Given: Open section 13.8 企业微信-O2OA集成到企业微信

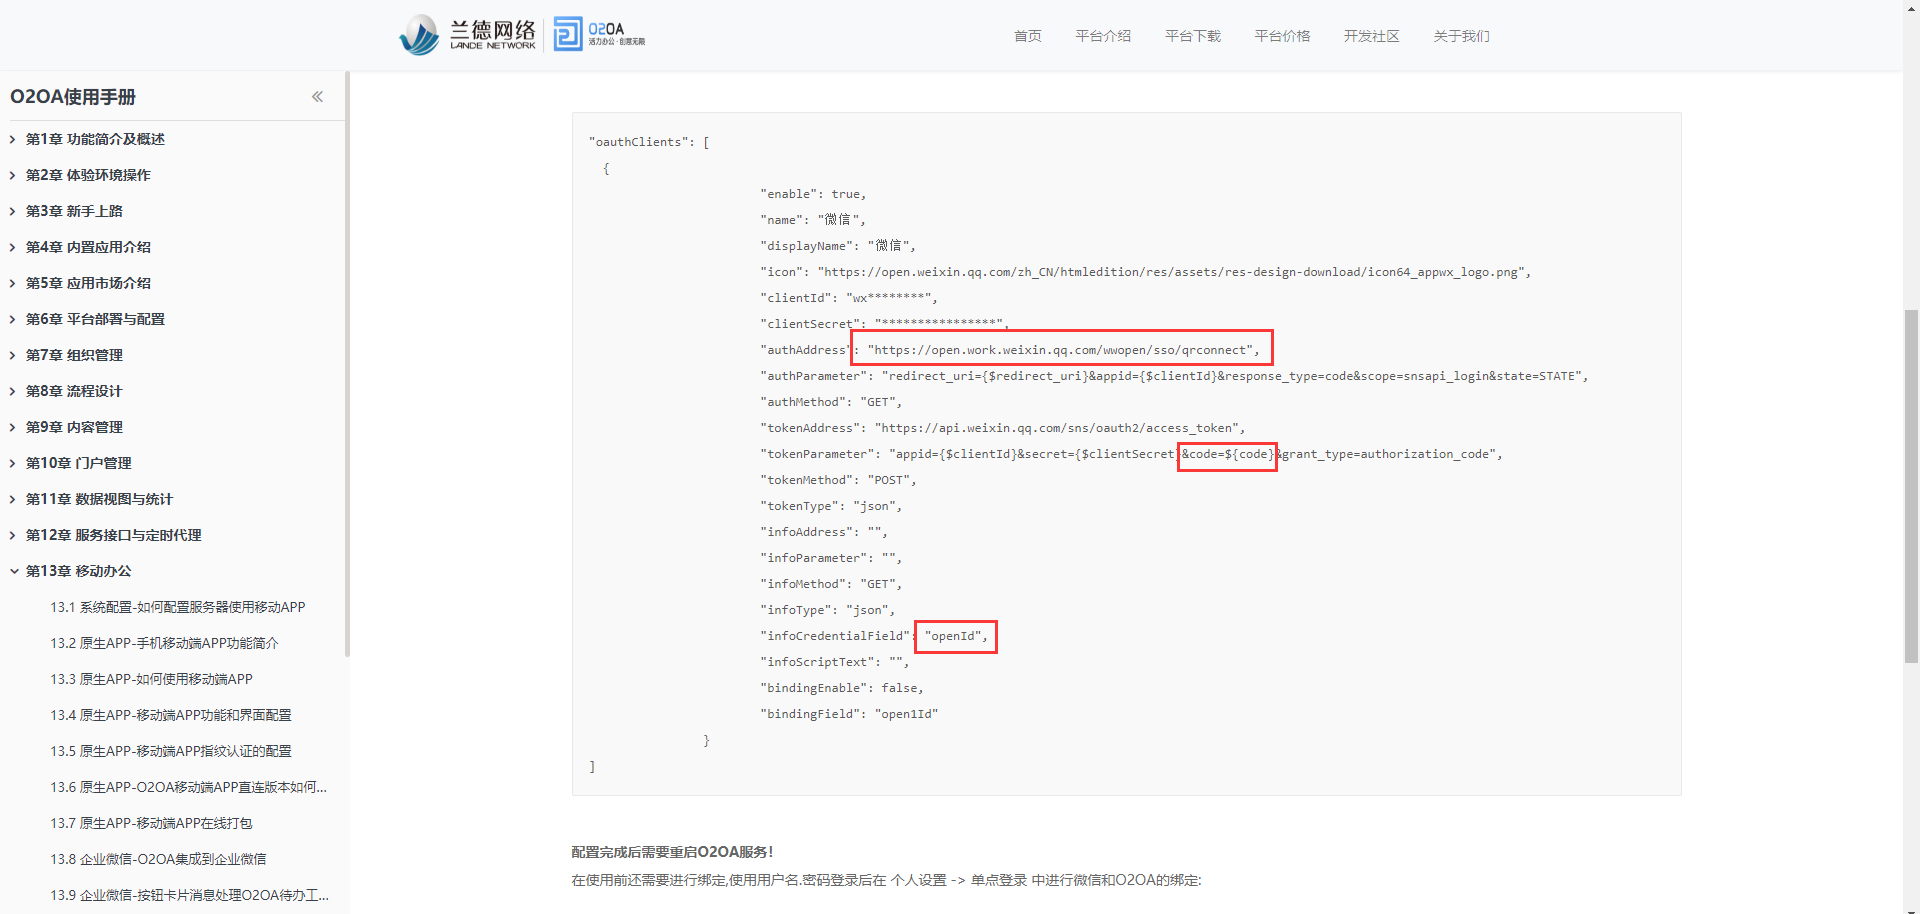Looking at the screenshot, I should (158, 859).
